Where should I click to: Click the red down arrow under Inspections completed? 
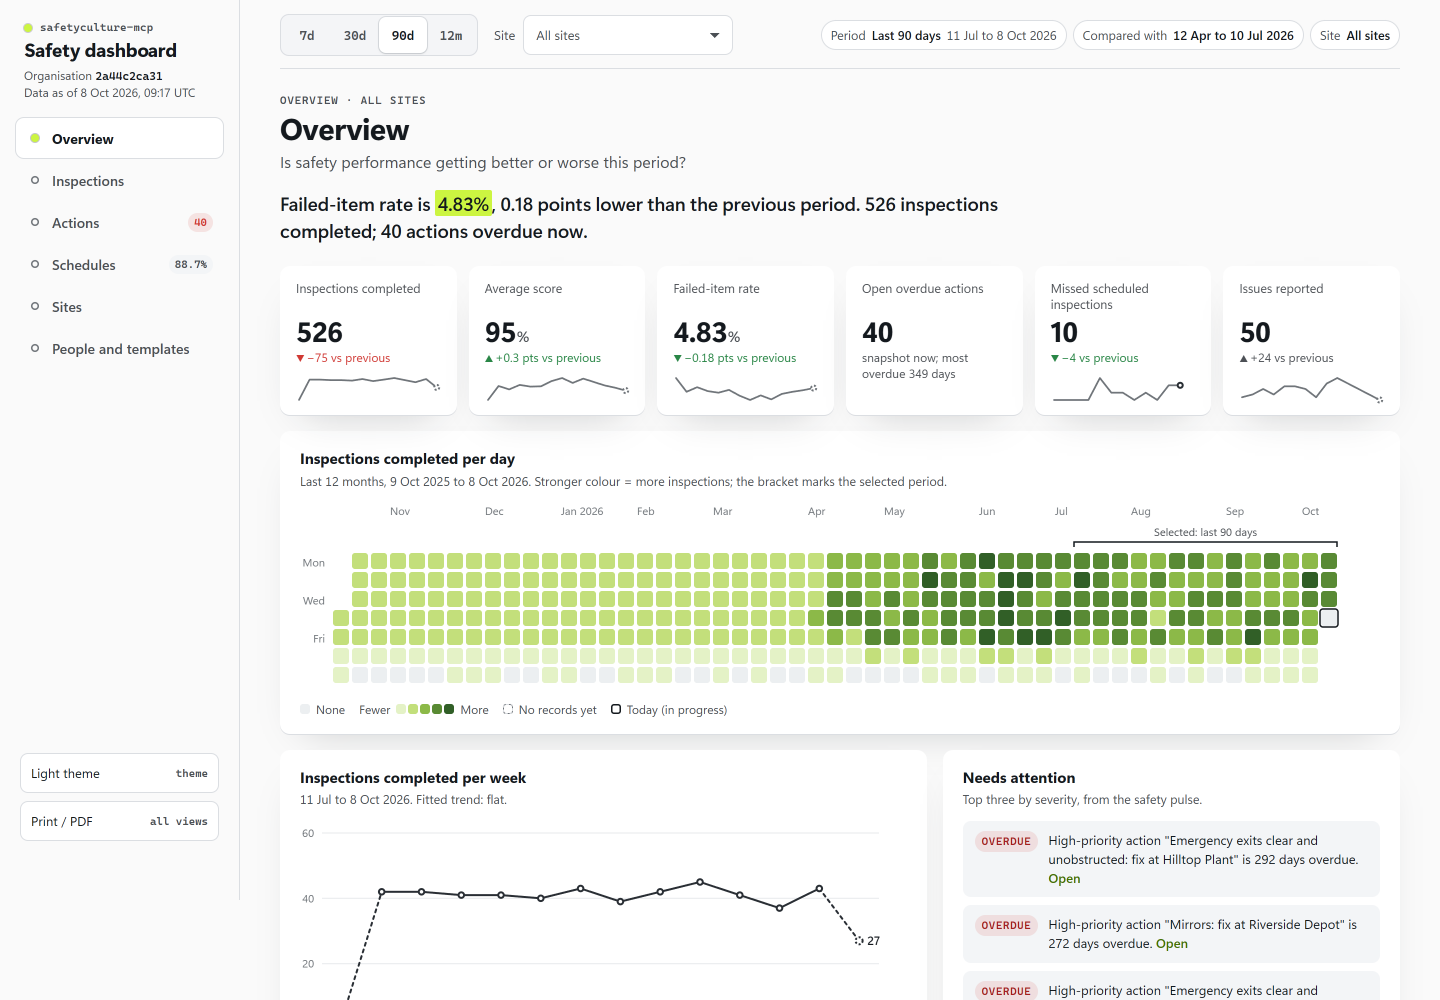pyautogui.click(x=300, y=358)
